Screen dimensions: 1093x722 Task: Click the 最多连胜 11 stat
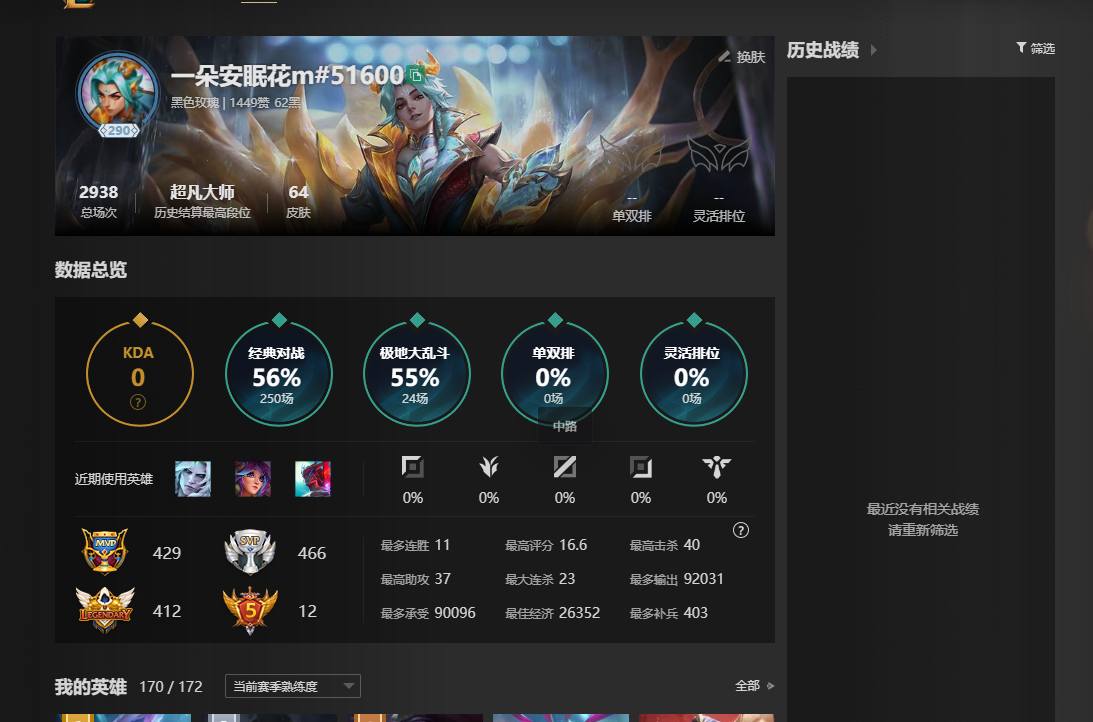tap(415, 545)
